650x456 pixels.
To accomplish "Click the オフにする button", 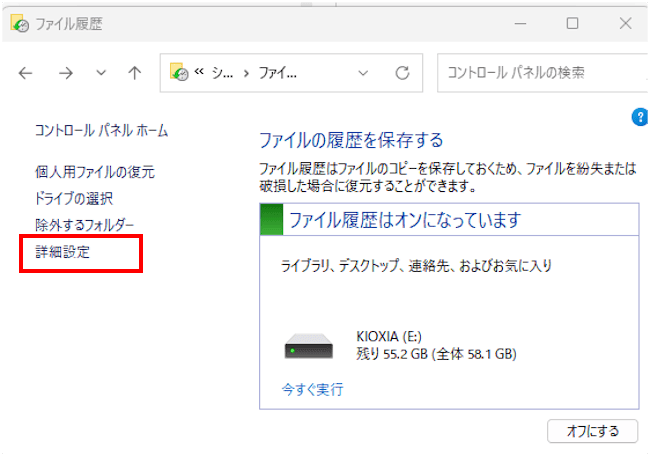I will click(x=592, y=431).
